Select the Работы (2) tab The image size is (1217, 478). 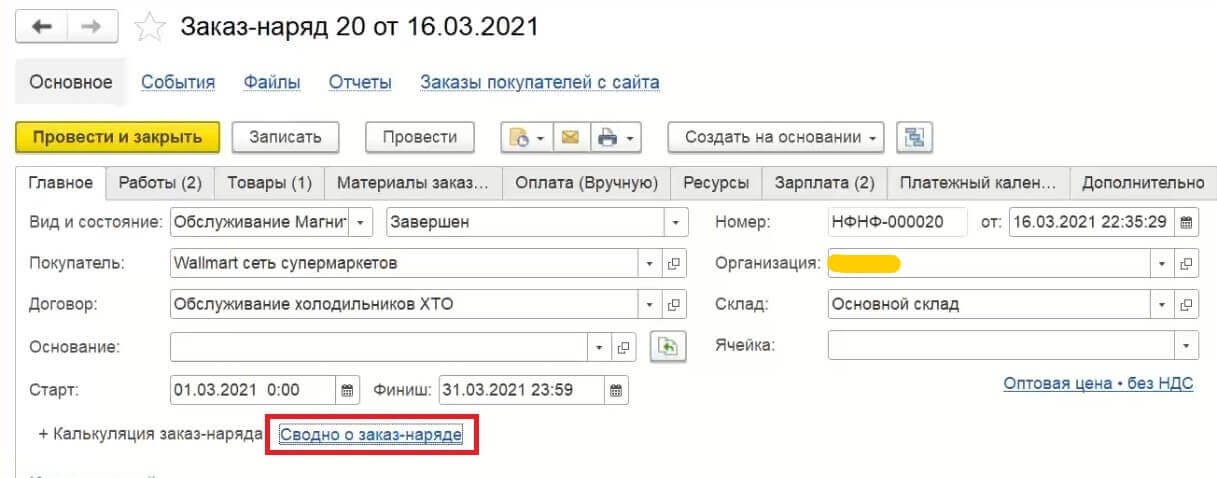coord(160,183)
